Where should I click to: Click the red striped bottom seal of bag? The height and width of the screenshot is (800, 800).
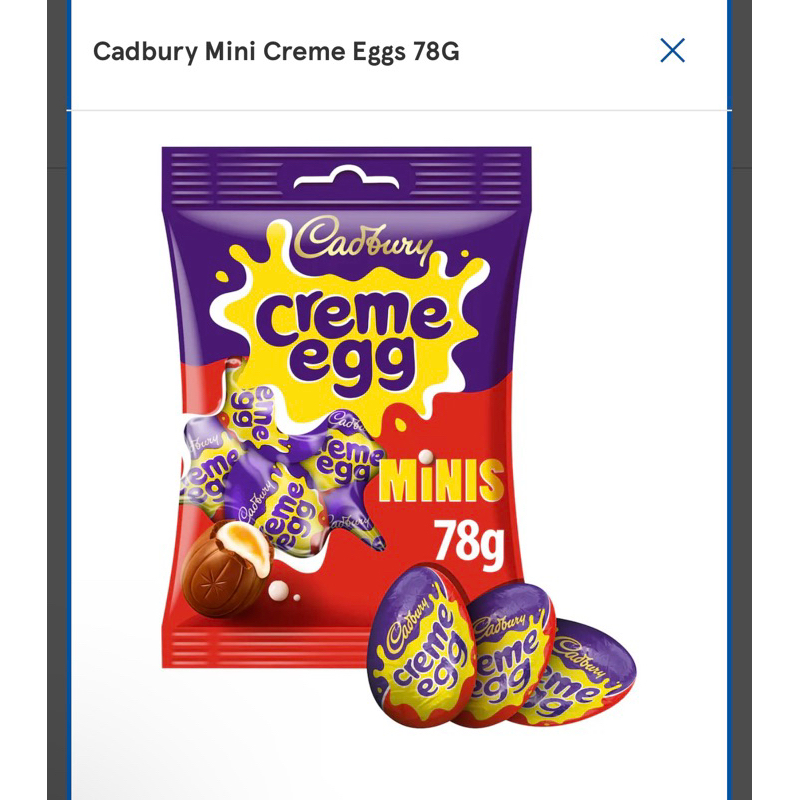tap(265, 648)
